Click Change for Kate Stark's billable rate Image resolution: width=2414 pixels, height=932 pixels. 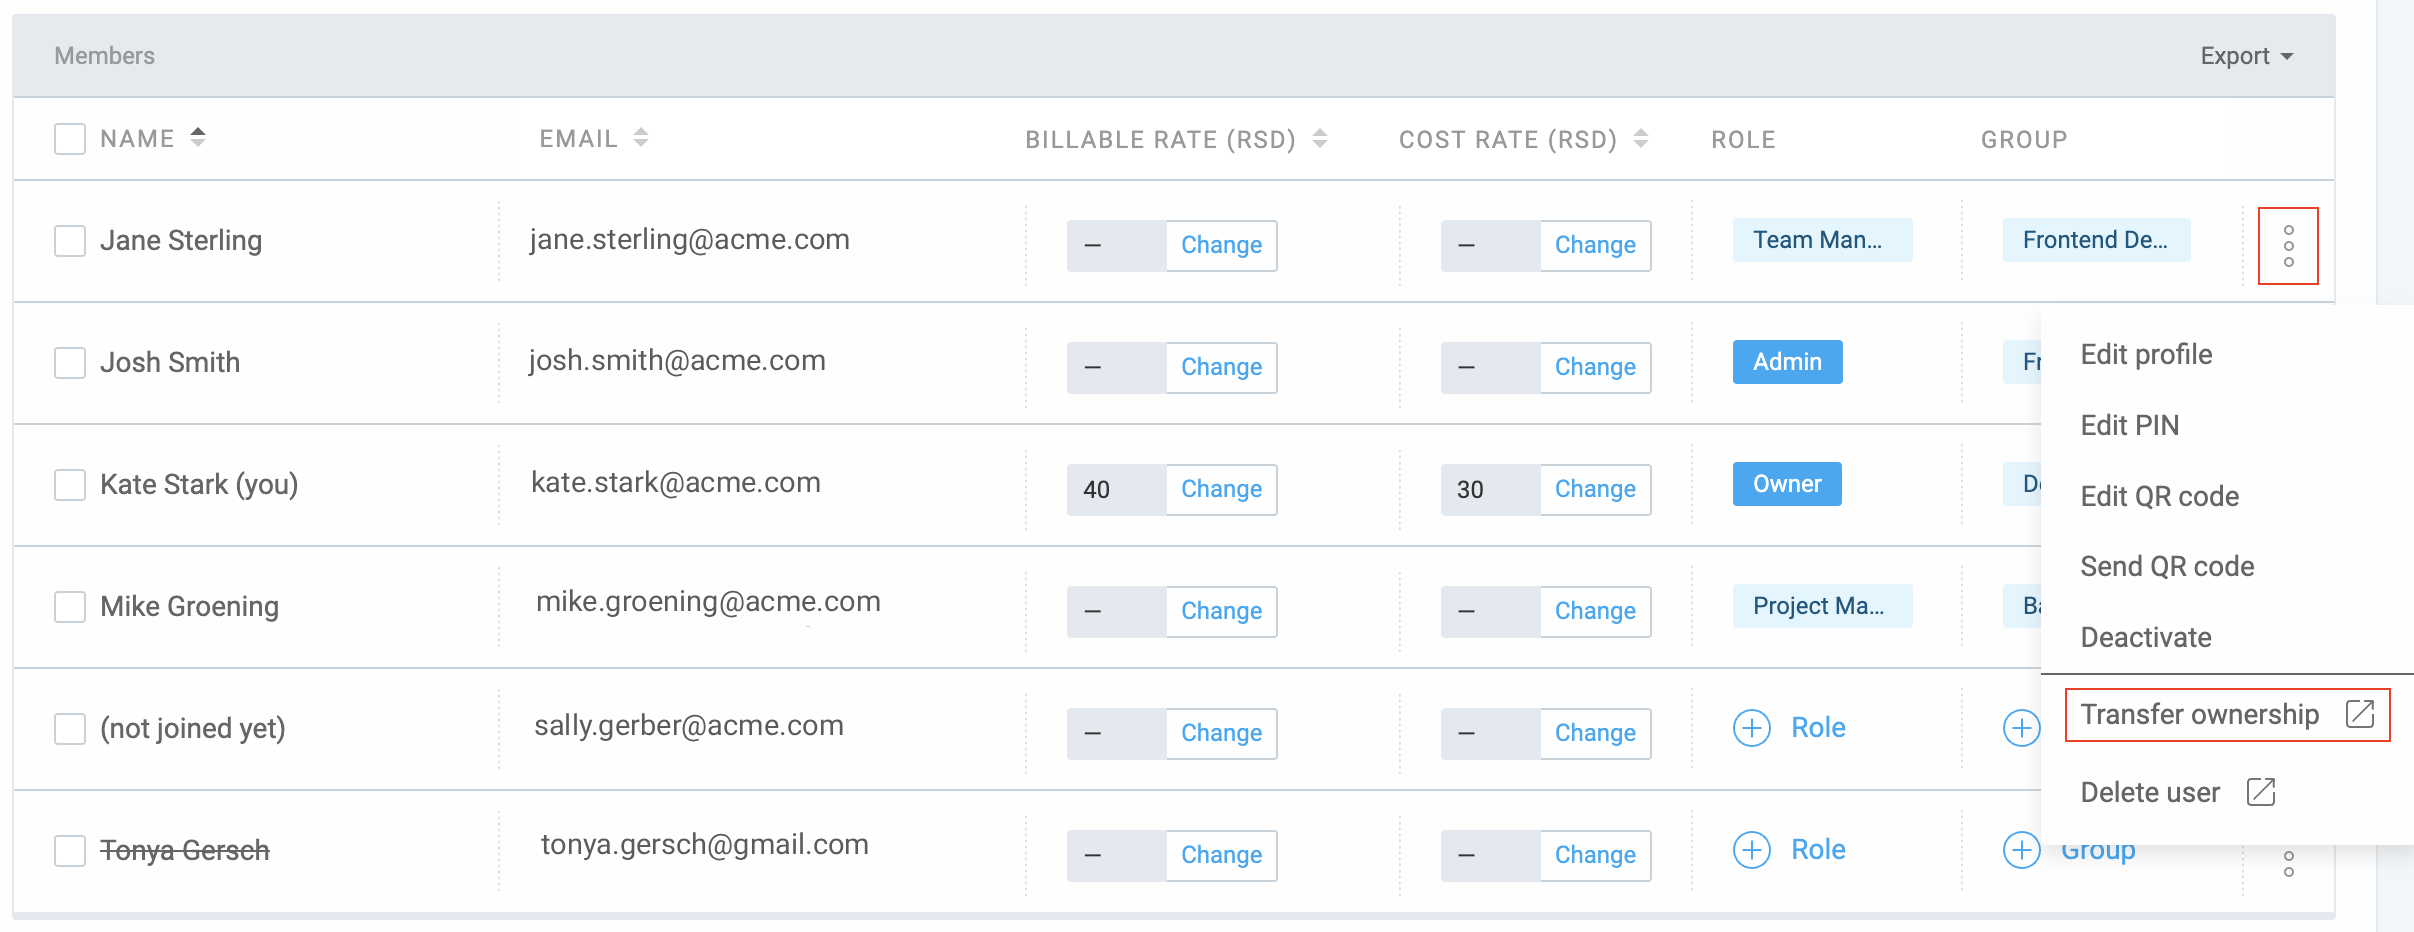(x=1221, y=490)
